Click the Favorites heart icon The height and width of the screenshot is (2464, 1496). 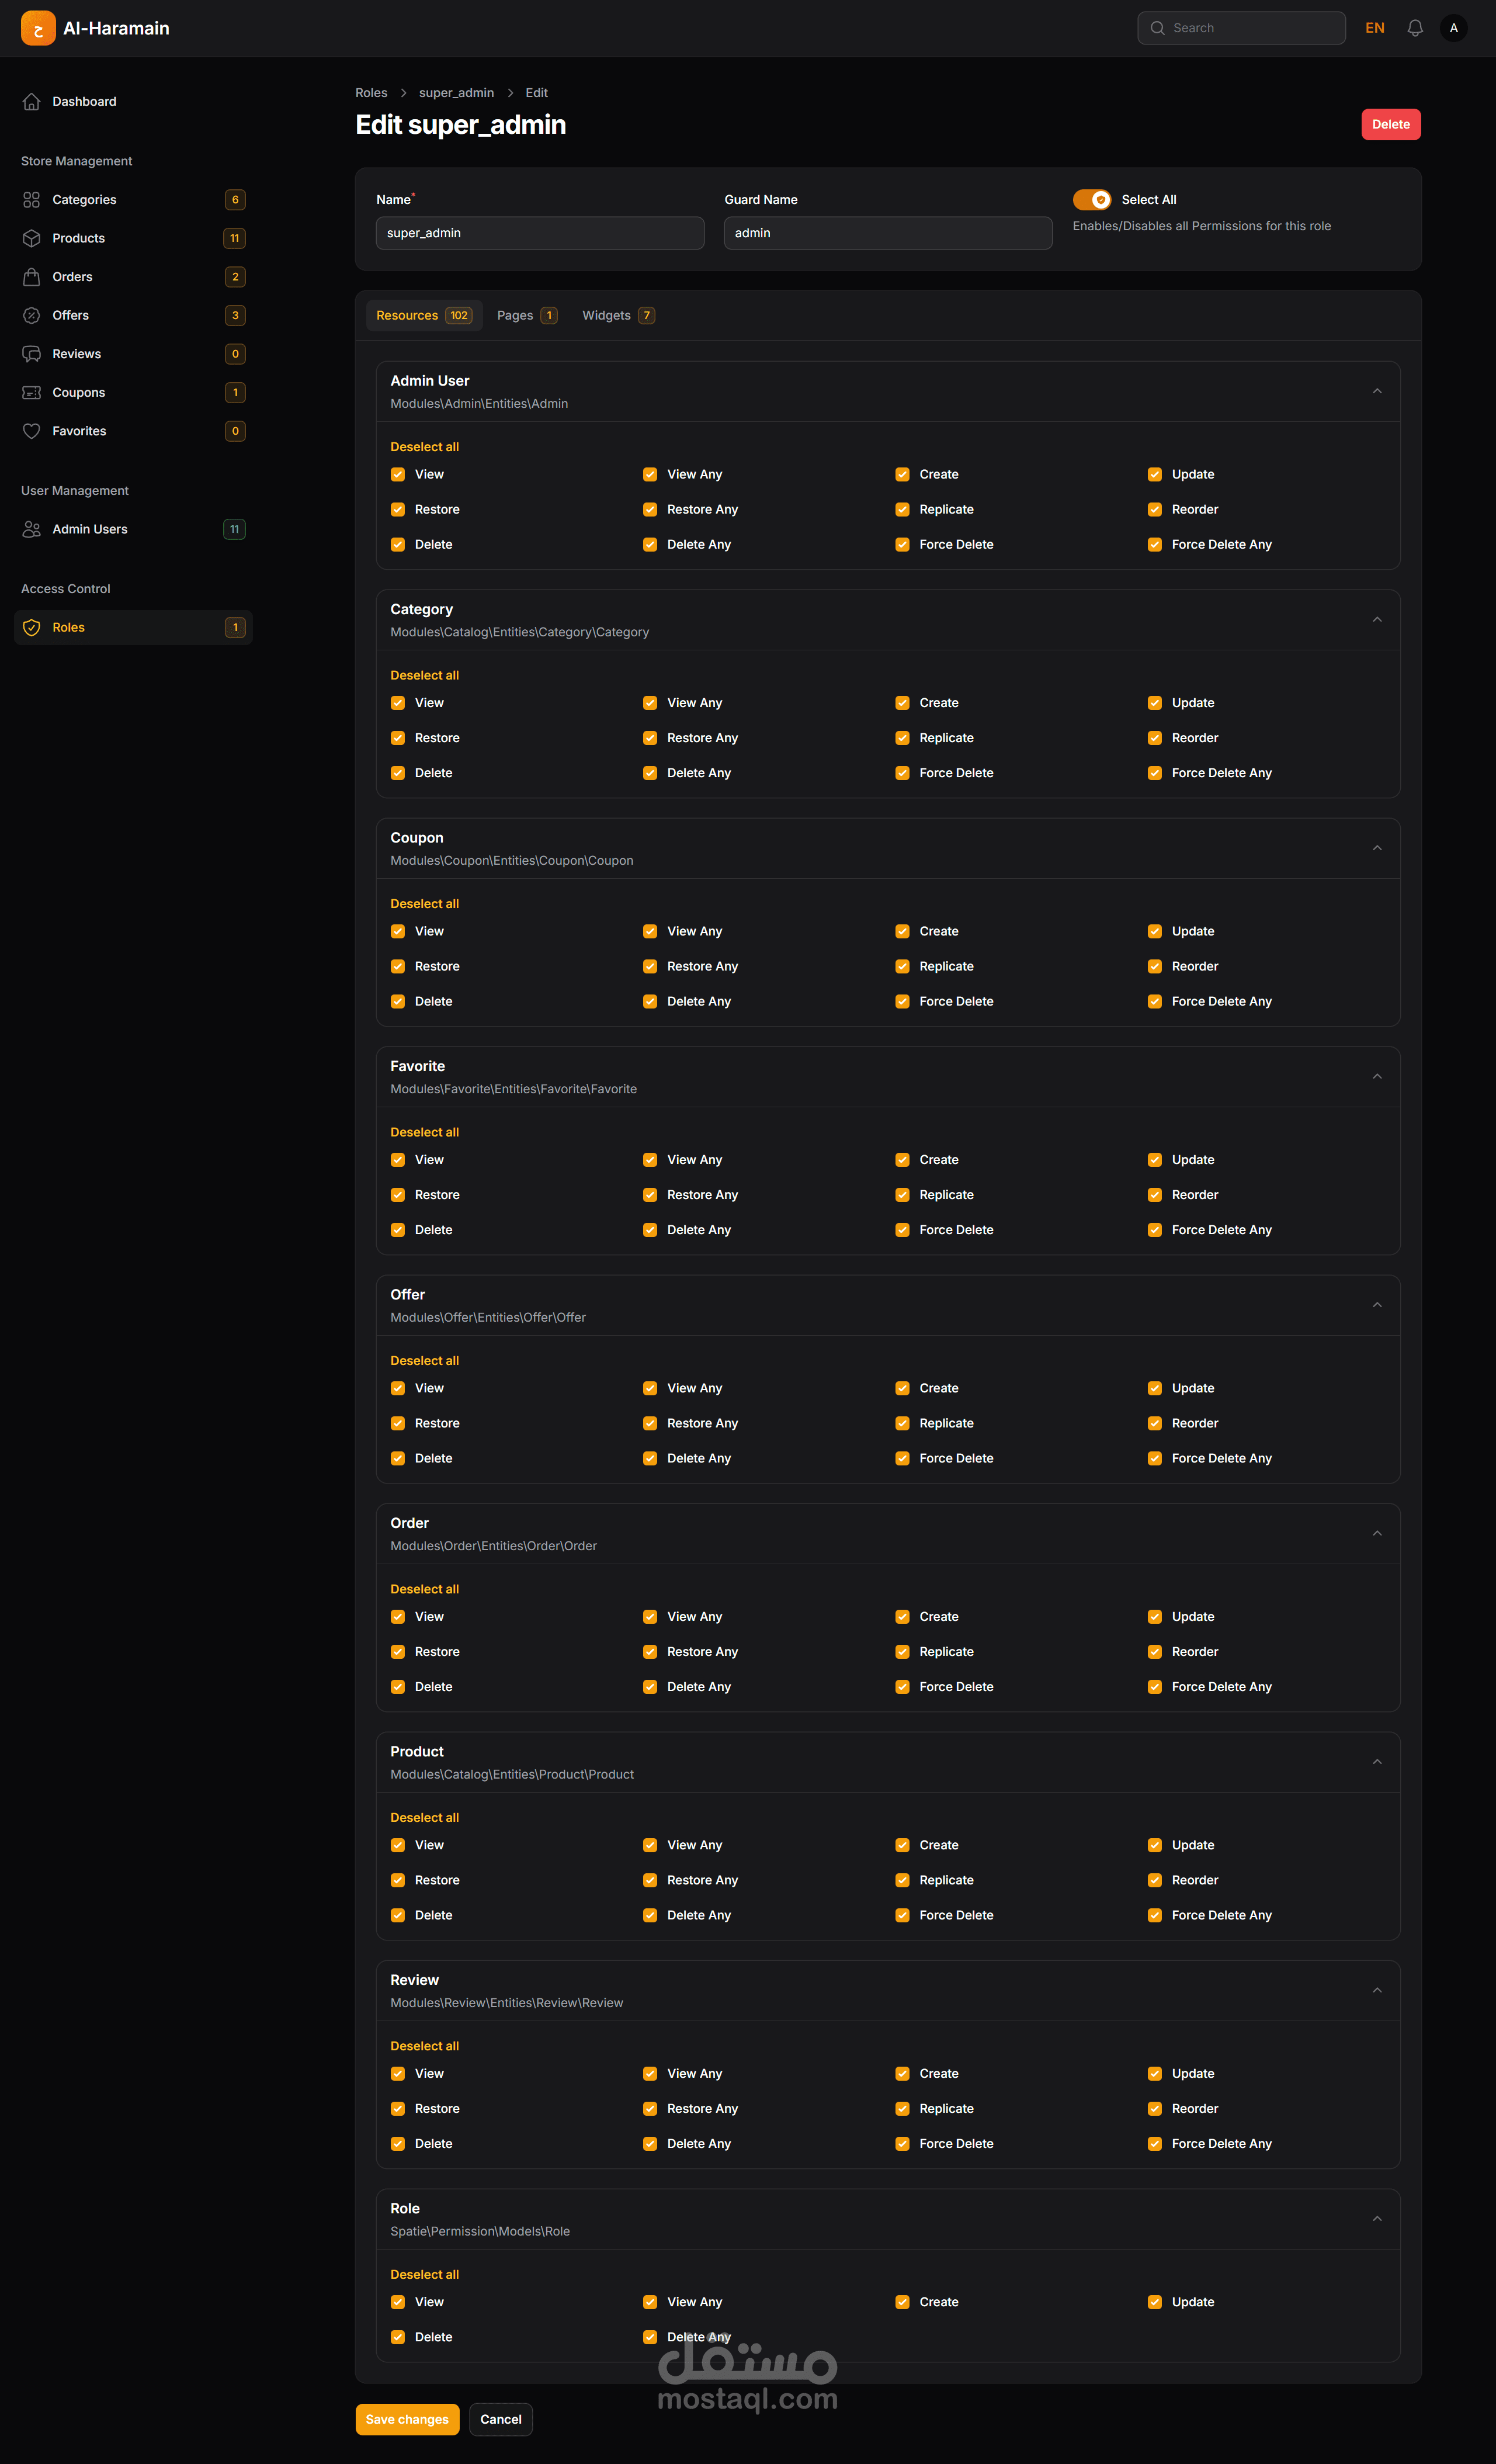pos(32,431)
